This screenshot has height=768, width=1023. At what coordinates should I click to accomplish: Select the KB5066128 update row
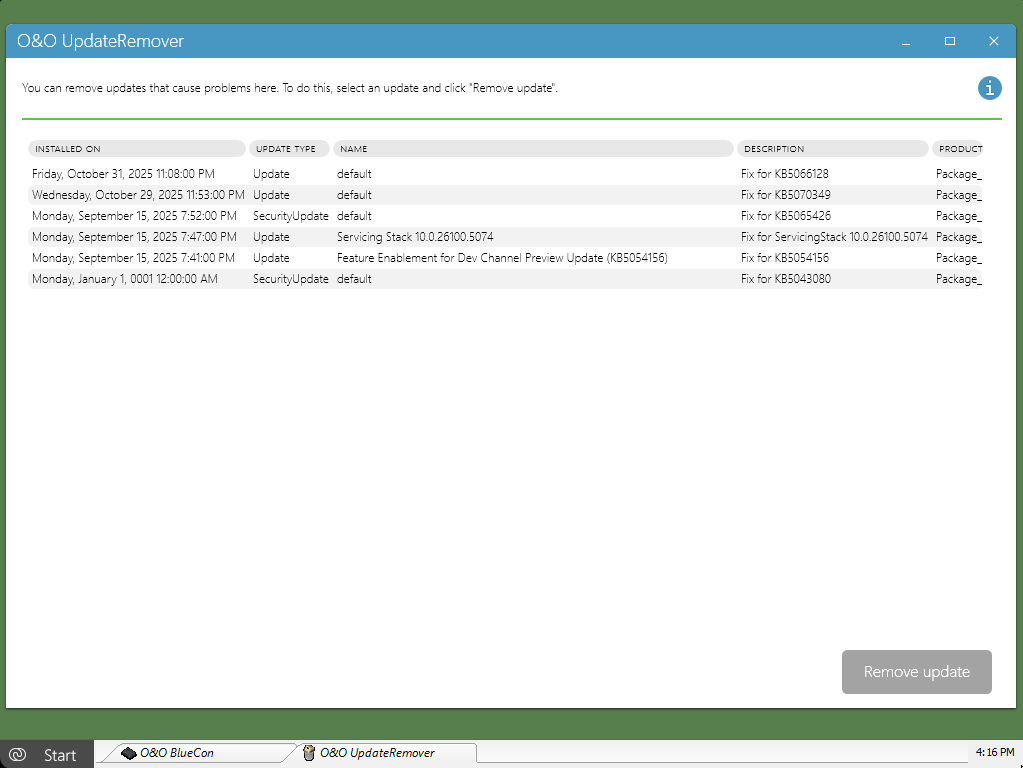(x=500, y=174)
